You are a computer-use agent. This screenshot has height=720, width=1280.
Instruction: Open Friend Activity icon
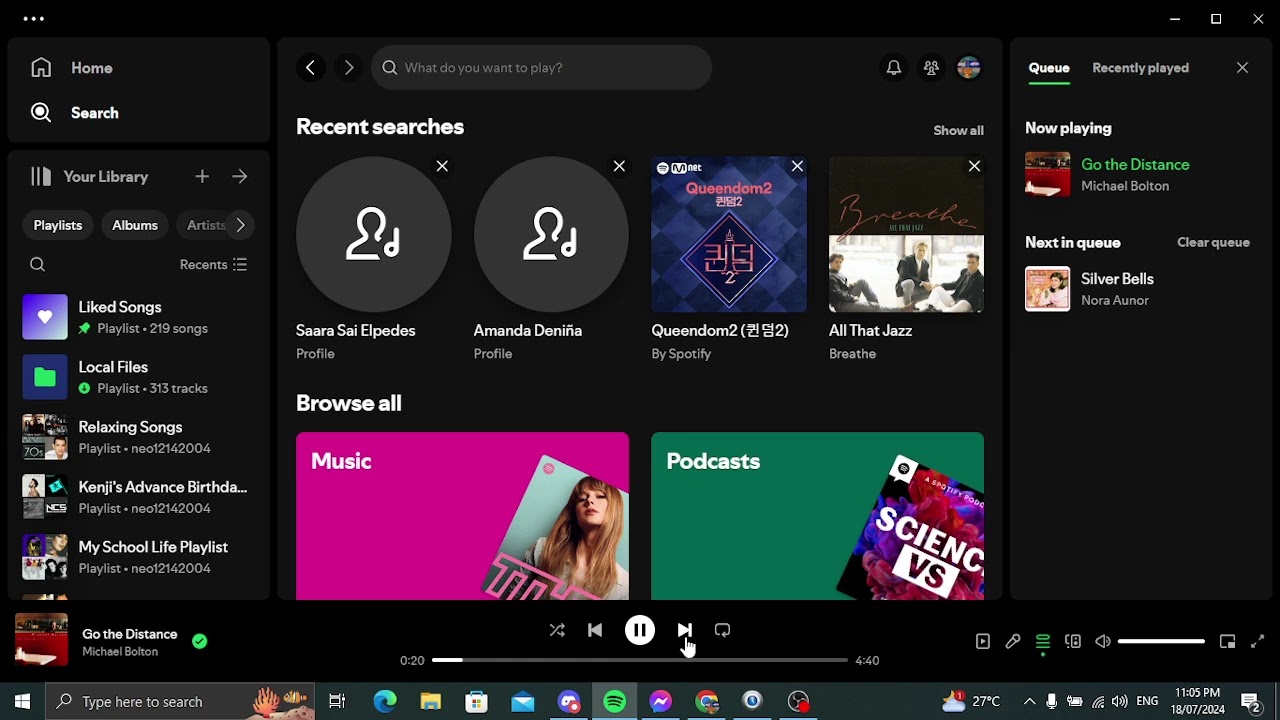pyautogui.click(x=931, y=68)
